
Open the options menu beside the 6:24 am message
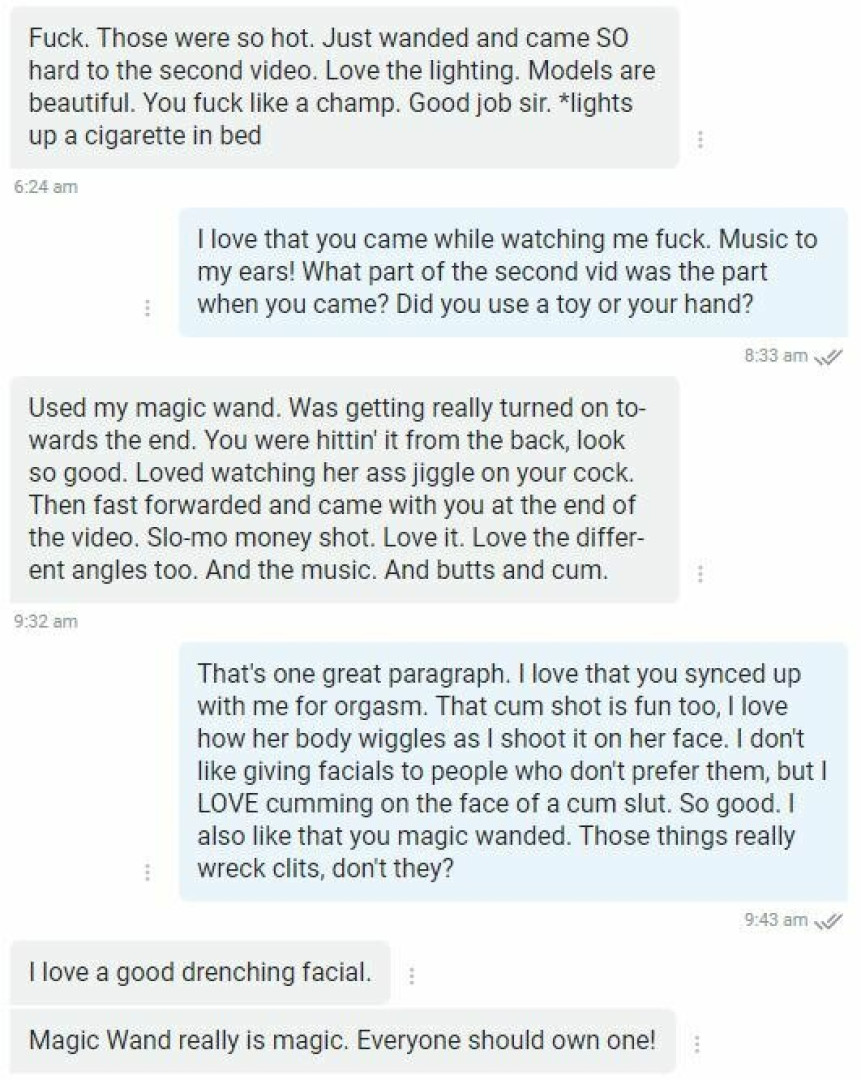(700, 139)
